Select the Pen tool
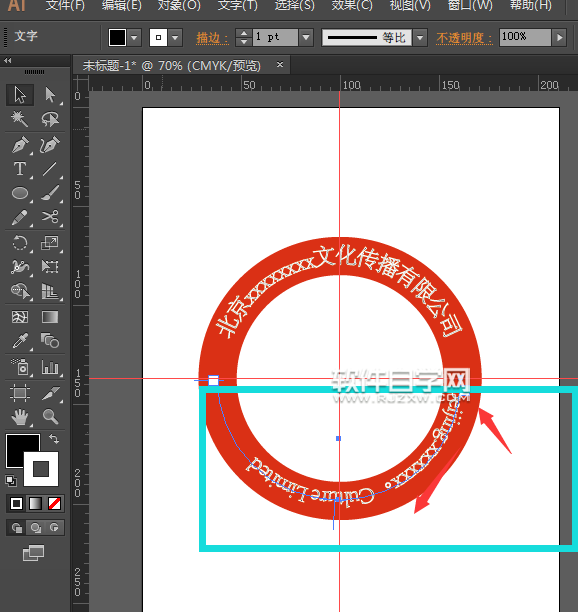Viewport: 578px width, 612px height. (x=20, y=145)
